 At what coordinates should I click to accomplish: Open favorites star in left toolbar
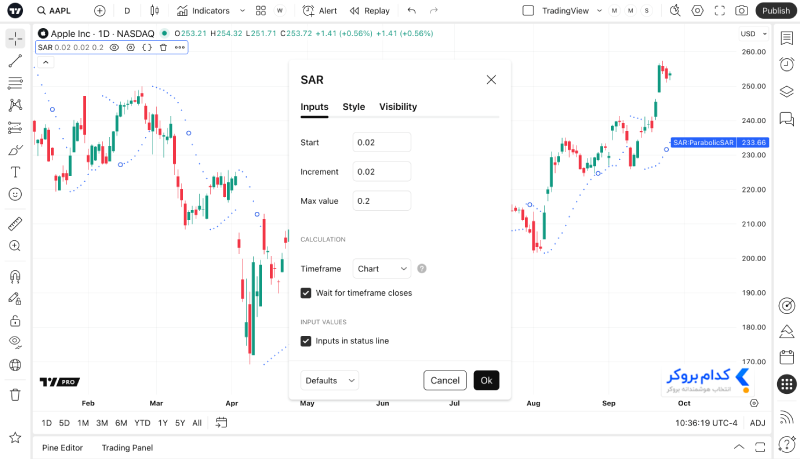pos(15,438)
